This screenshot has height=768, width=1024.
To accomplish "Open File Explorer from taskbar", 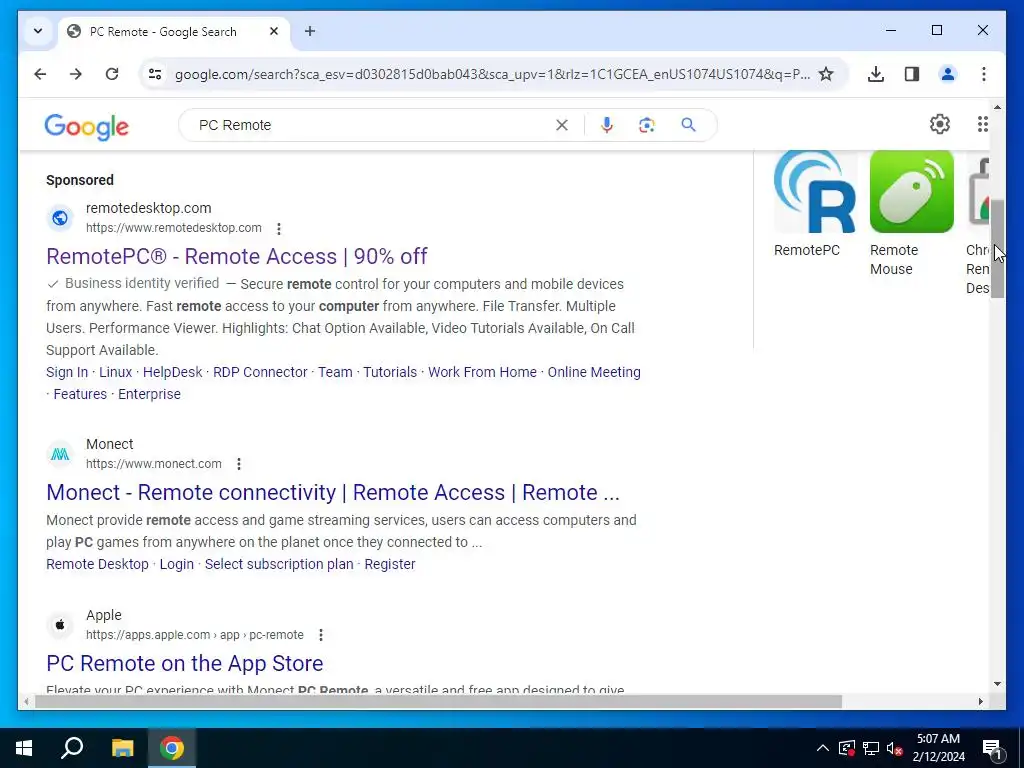I will click(122, 748).
